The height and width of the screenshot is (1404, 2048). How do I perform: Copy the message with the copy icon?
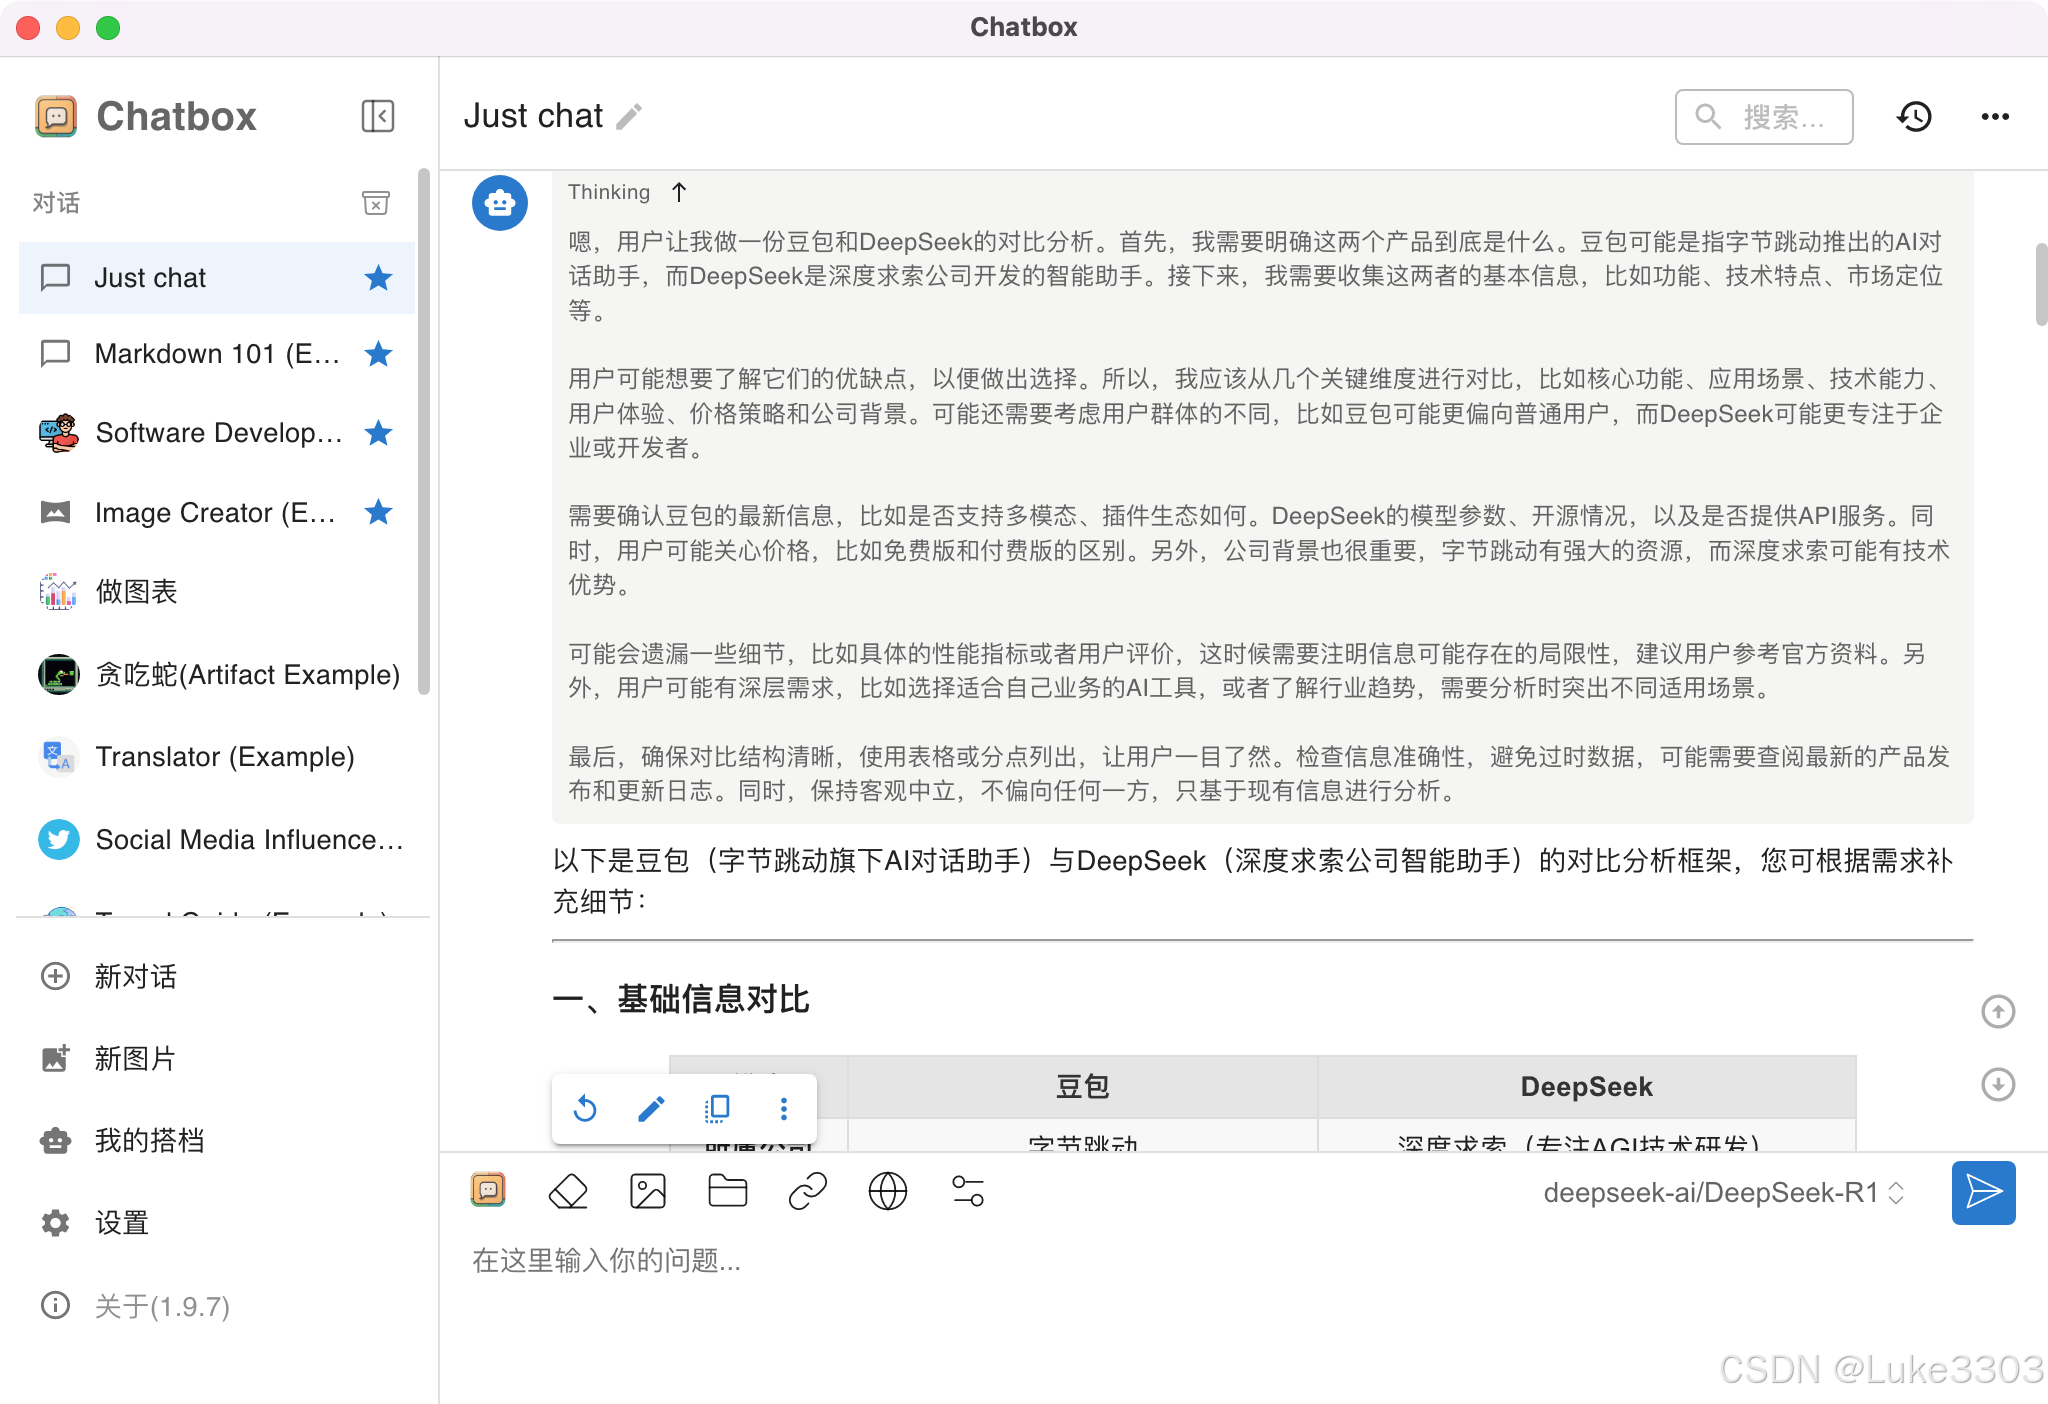(717, 1108)
